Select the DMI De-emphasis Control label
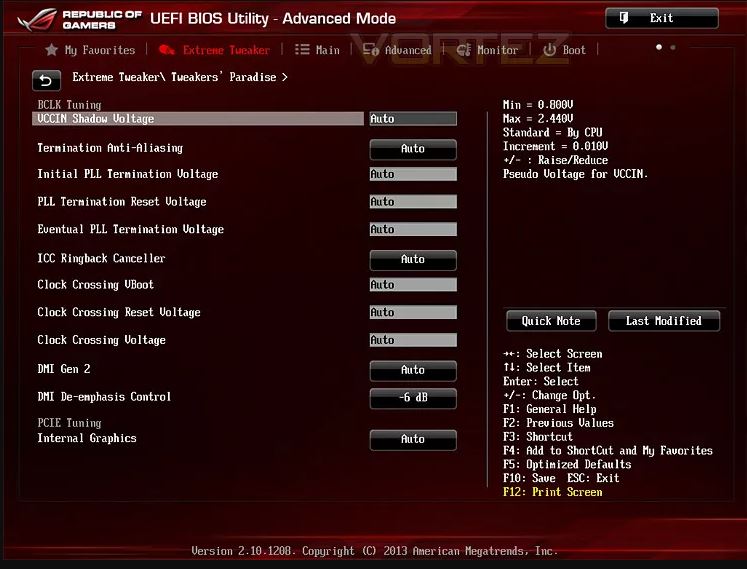Image resolution: width=747 pixels, height=569 pixels. [x=104, y=396]
